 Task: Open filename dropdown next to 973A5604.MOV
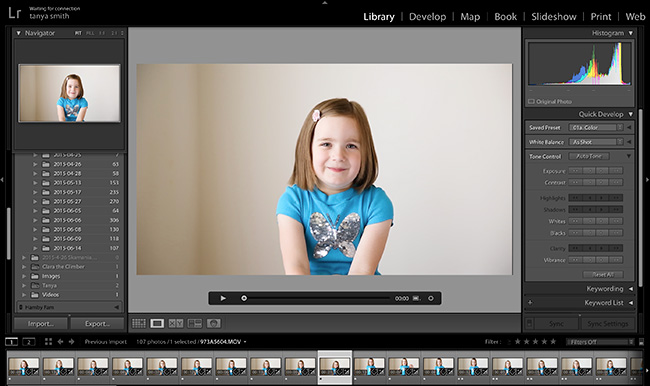[245, 342]
